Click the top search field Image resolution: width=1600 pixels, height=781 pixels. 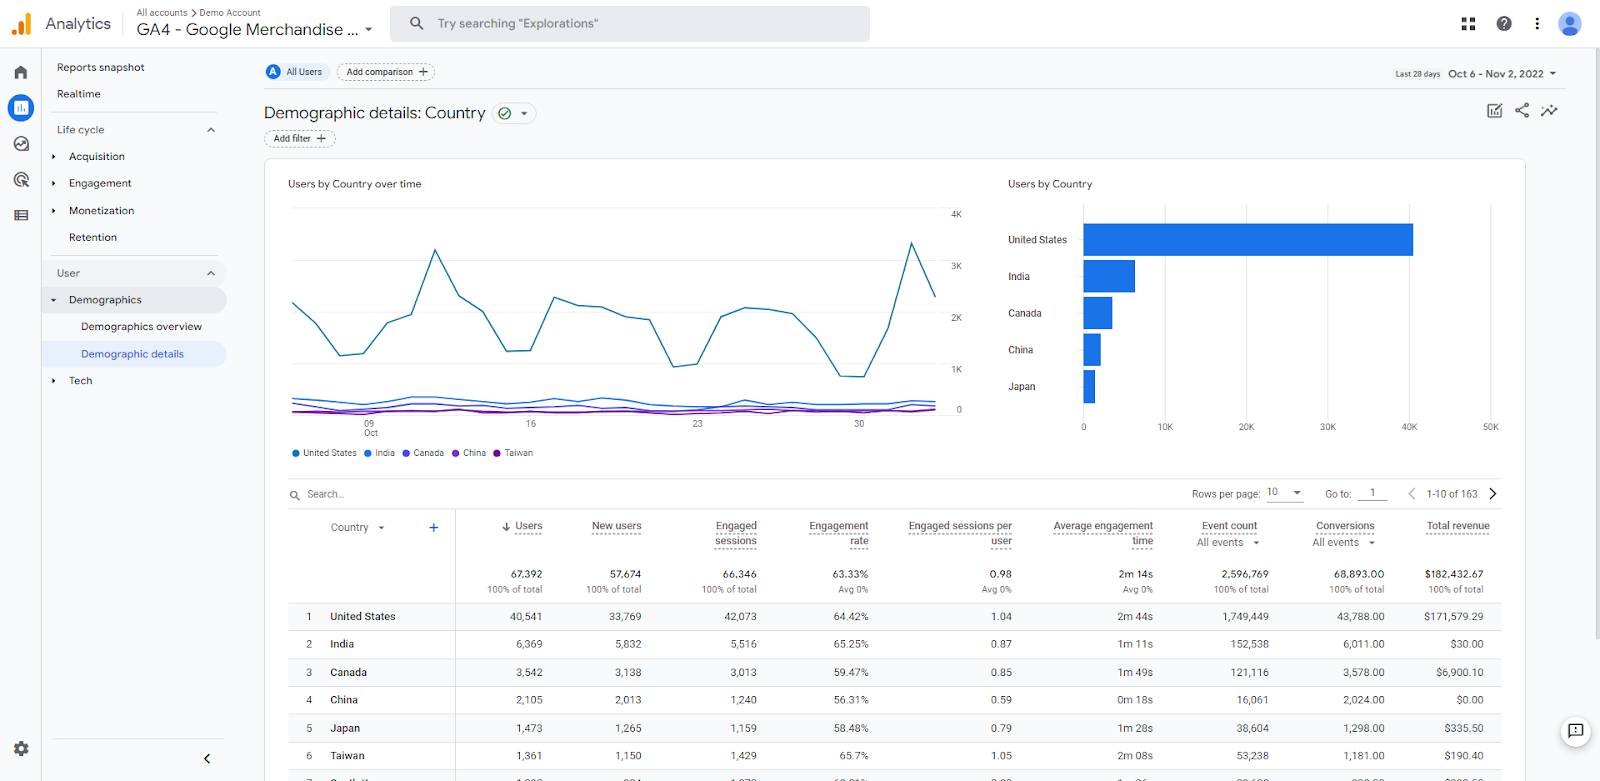pyautogui.click(x=630, y=23)
